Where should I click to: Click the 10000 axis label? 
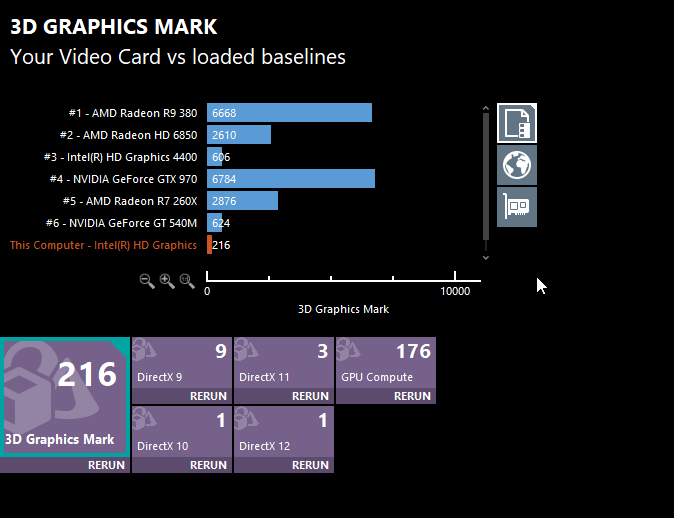pyautogui.click(x=455, y=291)
